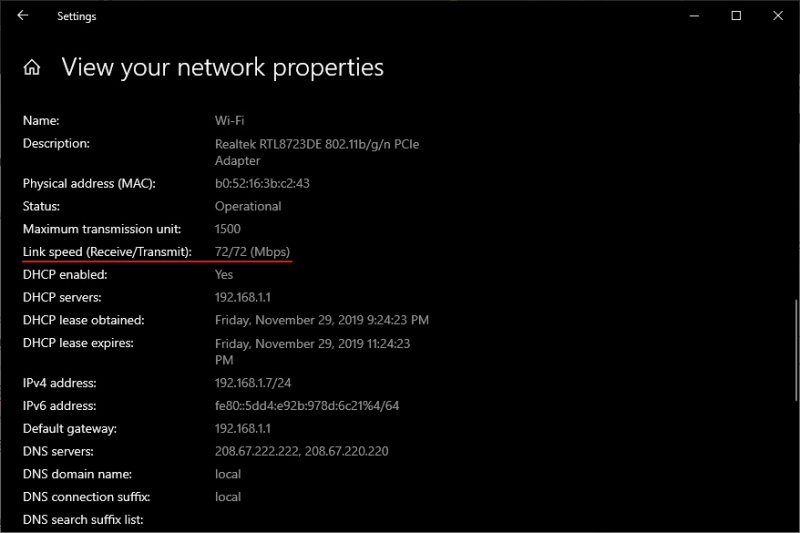Click the Settings title text

[77, 16]
